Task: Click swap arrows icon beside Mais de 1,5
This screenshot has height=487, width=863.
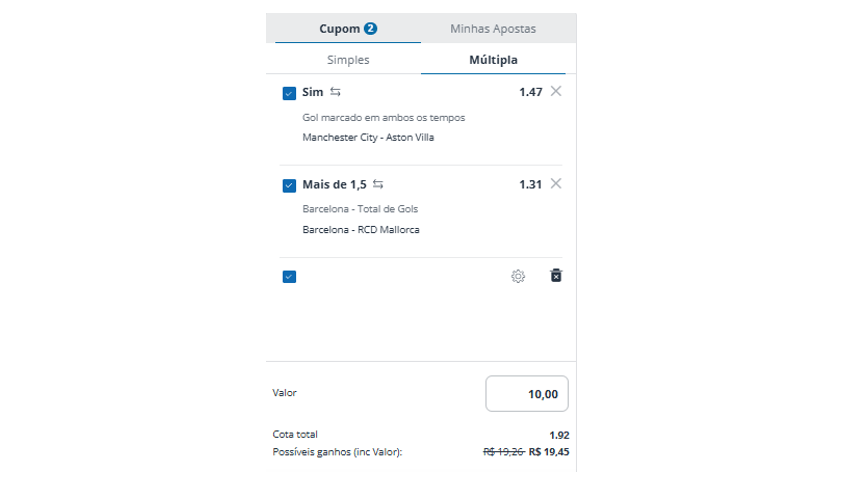Action: (378, 184)
